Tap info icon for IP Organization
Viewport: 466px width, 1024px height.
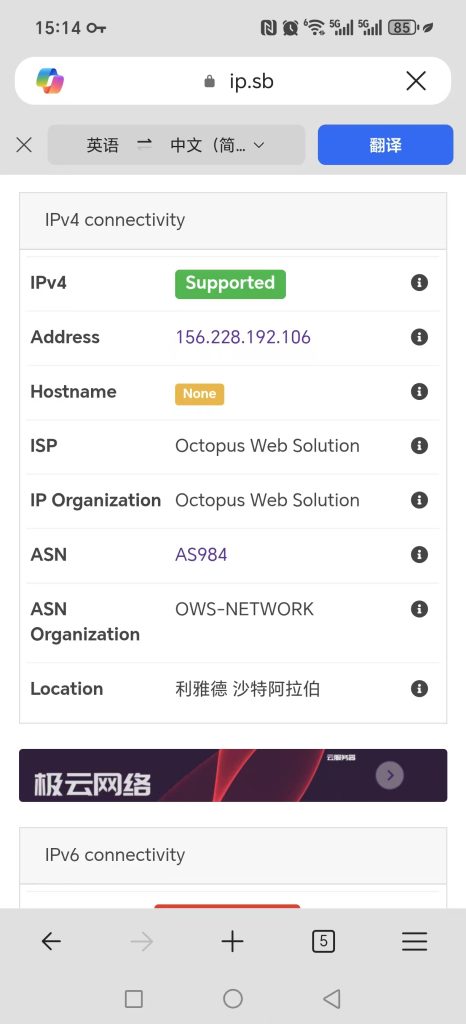click(x=419, y=500)
